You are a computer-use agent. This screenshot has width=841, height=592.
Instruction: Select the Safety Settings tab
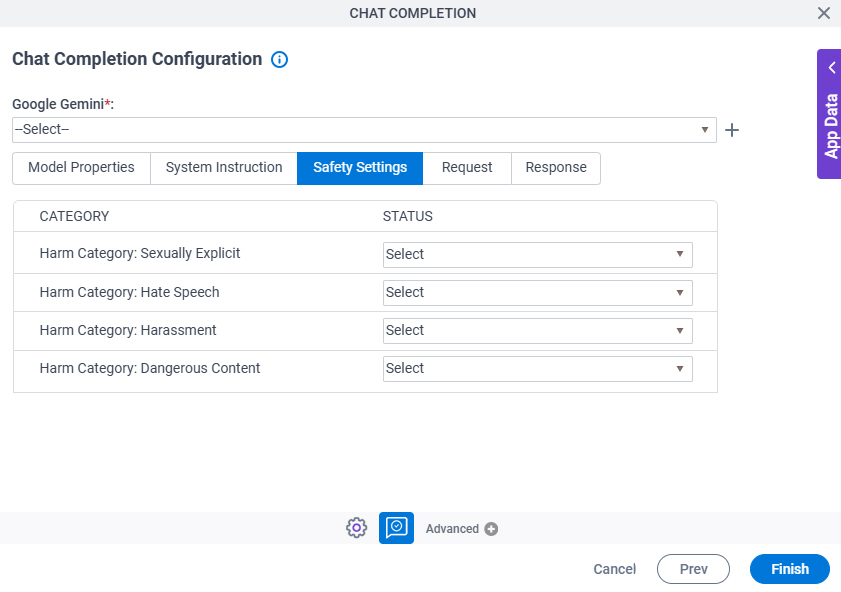tap(360, 168)
